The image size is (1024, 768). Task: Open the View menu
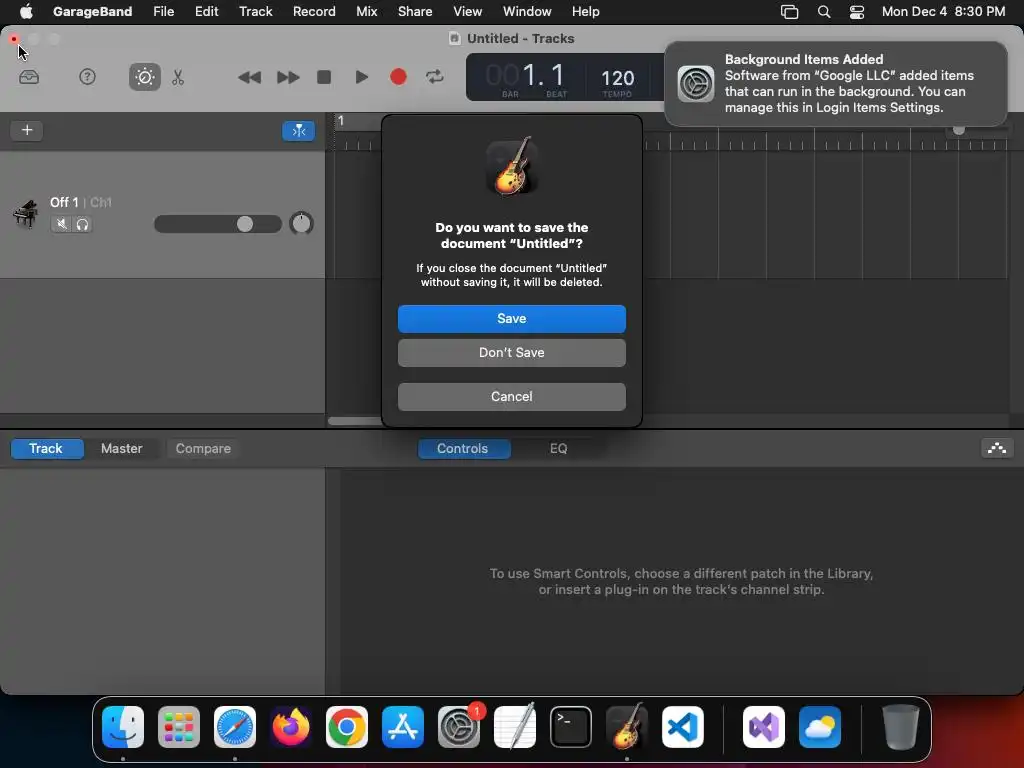tap(468, 11)
